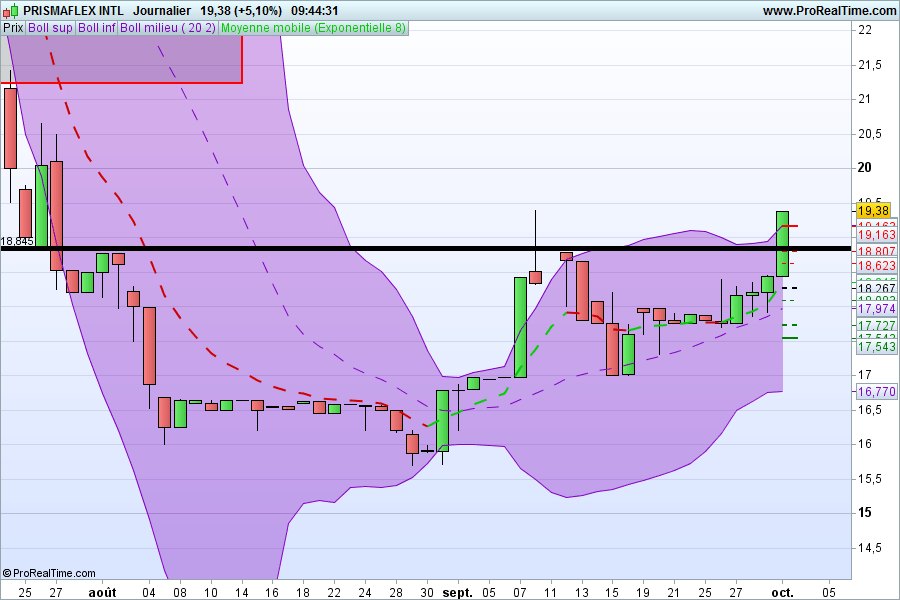Select the Boll inf legend tab

(96, 28)
